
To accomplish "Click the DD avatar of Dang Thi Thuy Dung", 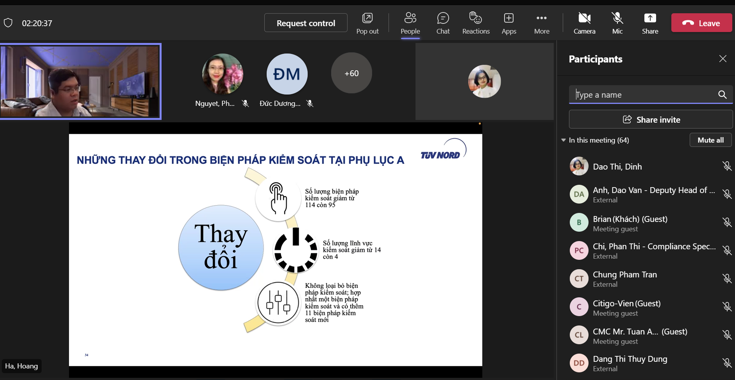I will pyautogui.click(x=579, y=363).
